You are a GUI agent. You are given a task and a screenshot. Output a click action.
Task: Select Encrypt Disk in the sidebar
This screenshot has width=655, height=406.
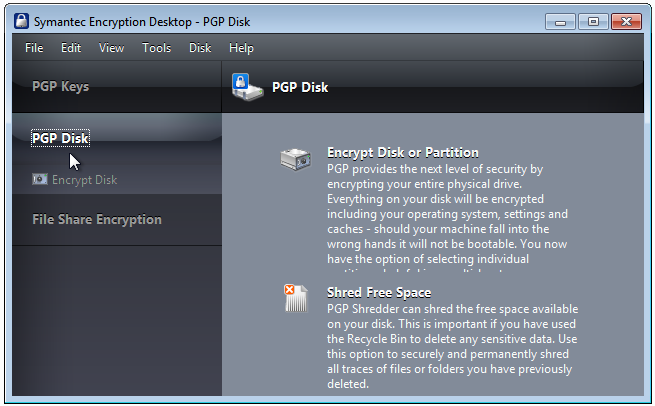pos(84,180)
